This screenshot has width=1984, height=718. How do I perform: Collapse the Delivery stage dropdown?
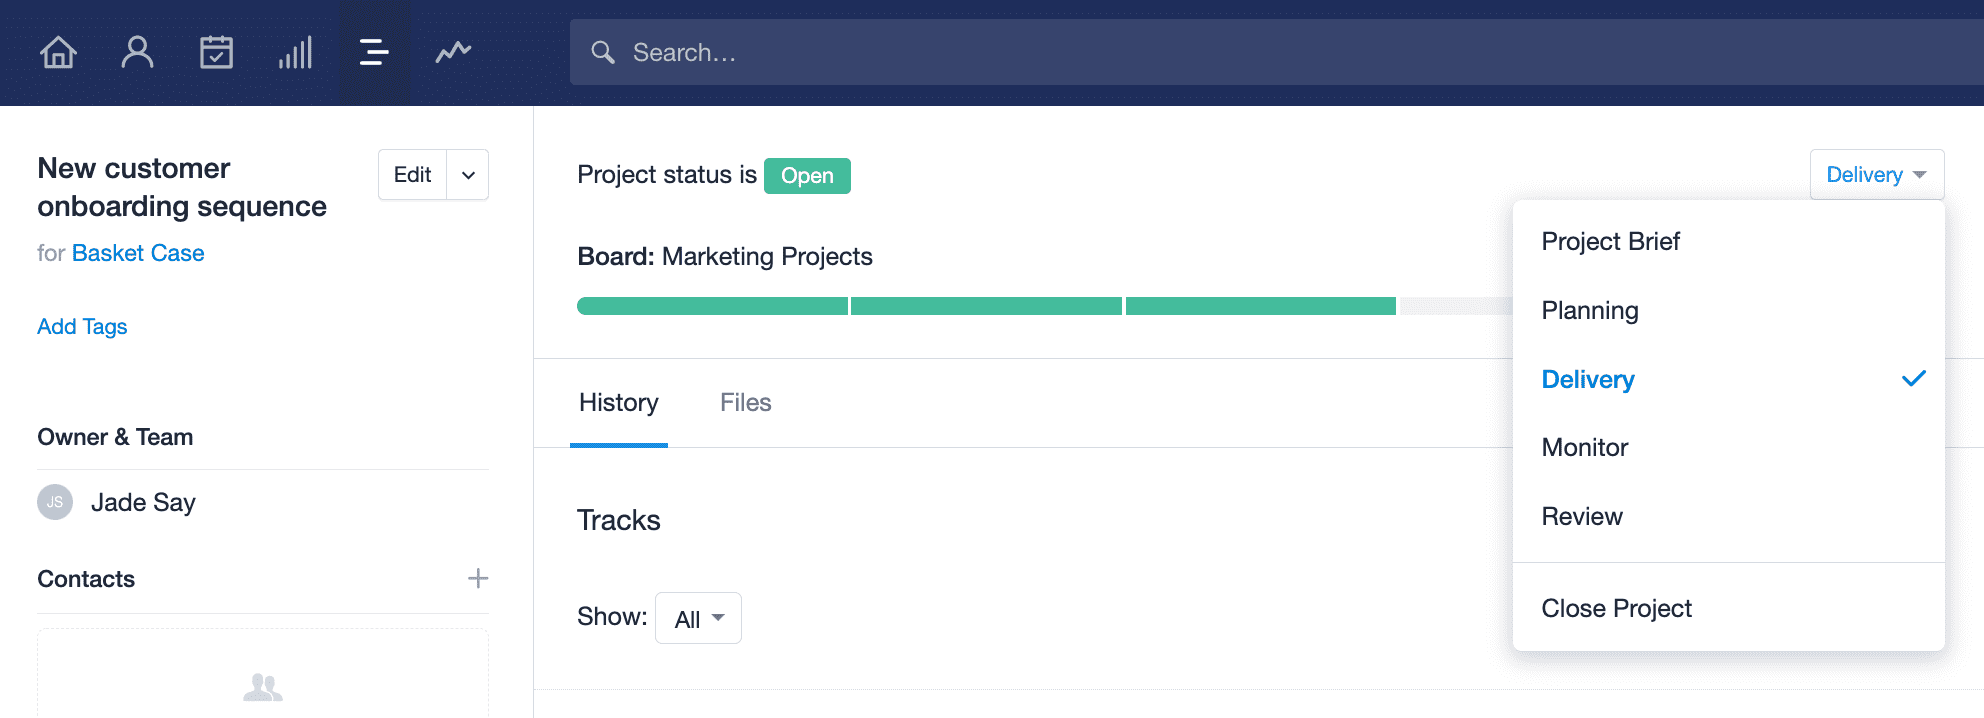point(1876,175)
